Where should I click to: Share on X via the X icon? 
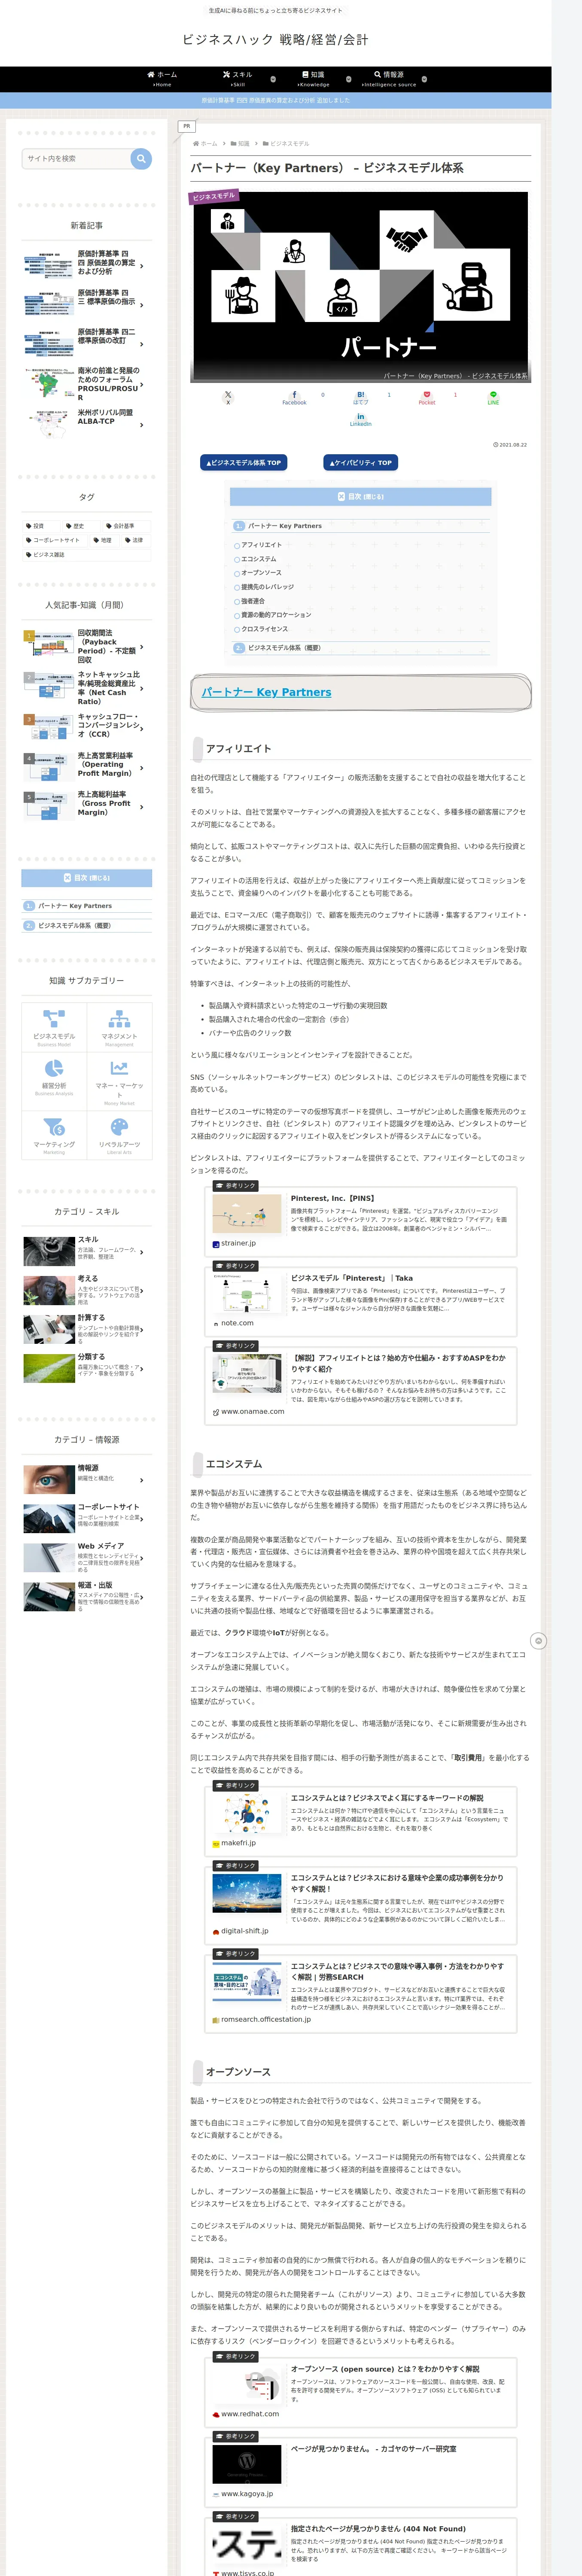pyautogui.click(x=228, y=397)
